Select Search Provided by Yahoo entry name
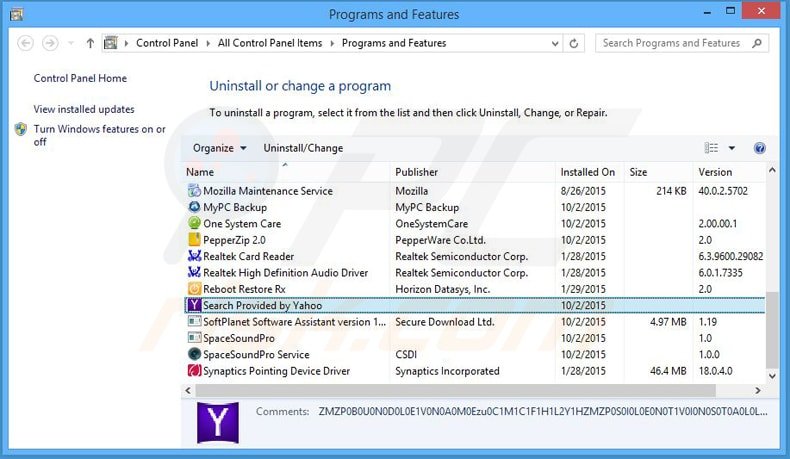The image size is (790, 459). [262, 305]
